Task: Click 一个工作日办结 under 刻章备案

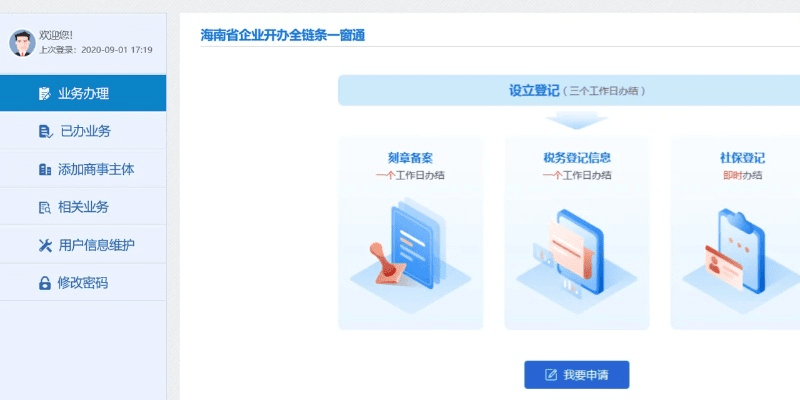Action: (x=410, y=176)
